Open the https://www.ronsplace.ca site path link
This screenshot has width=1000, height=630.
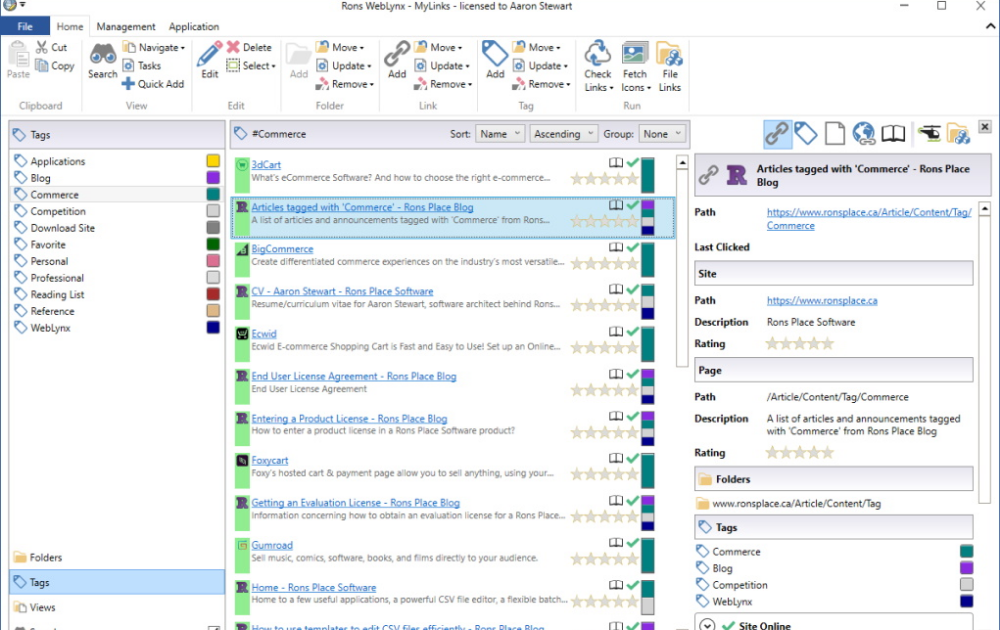[821, 300]
